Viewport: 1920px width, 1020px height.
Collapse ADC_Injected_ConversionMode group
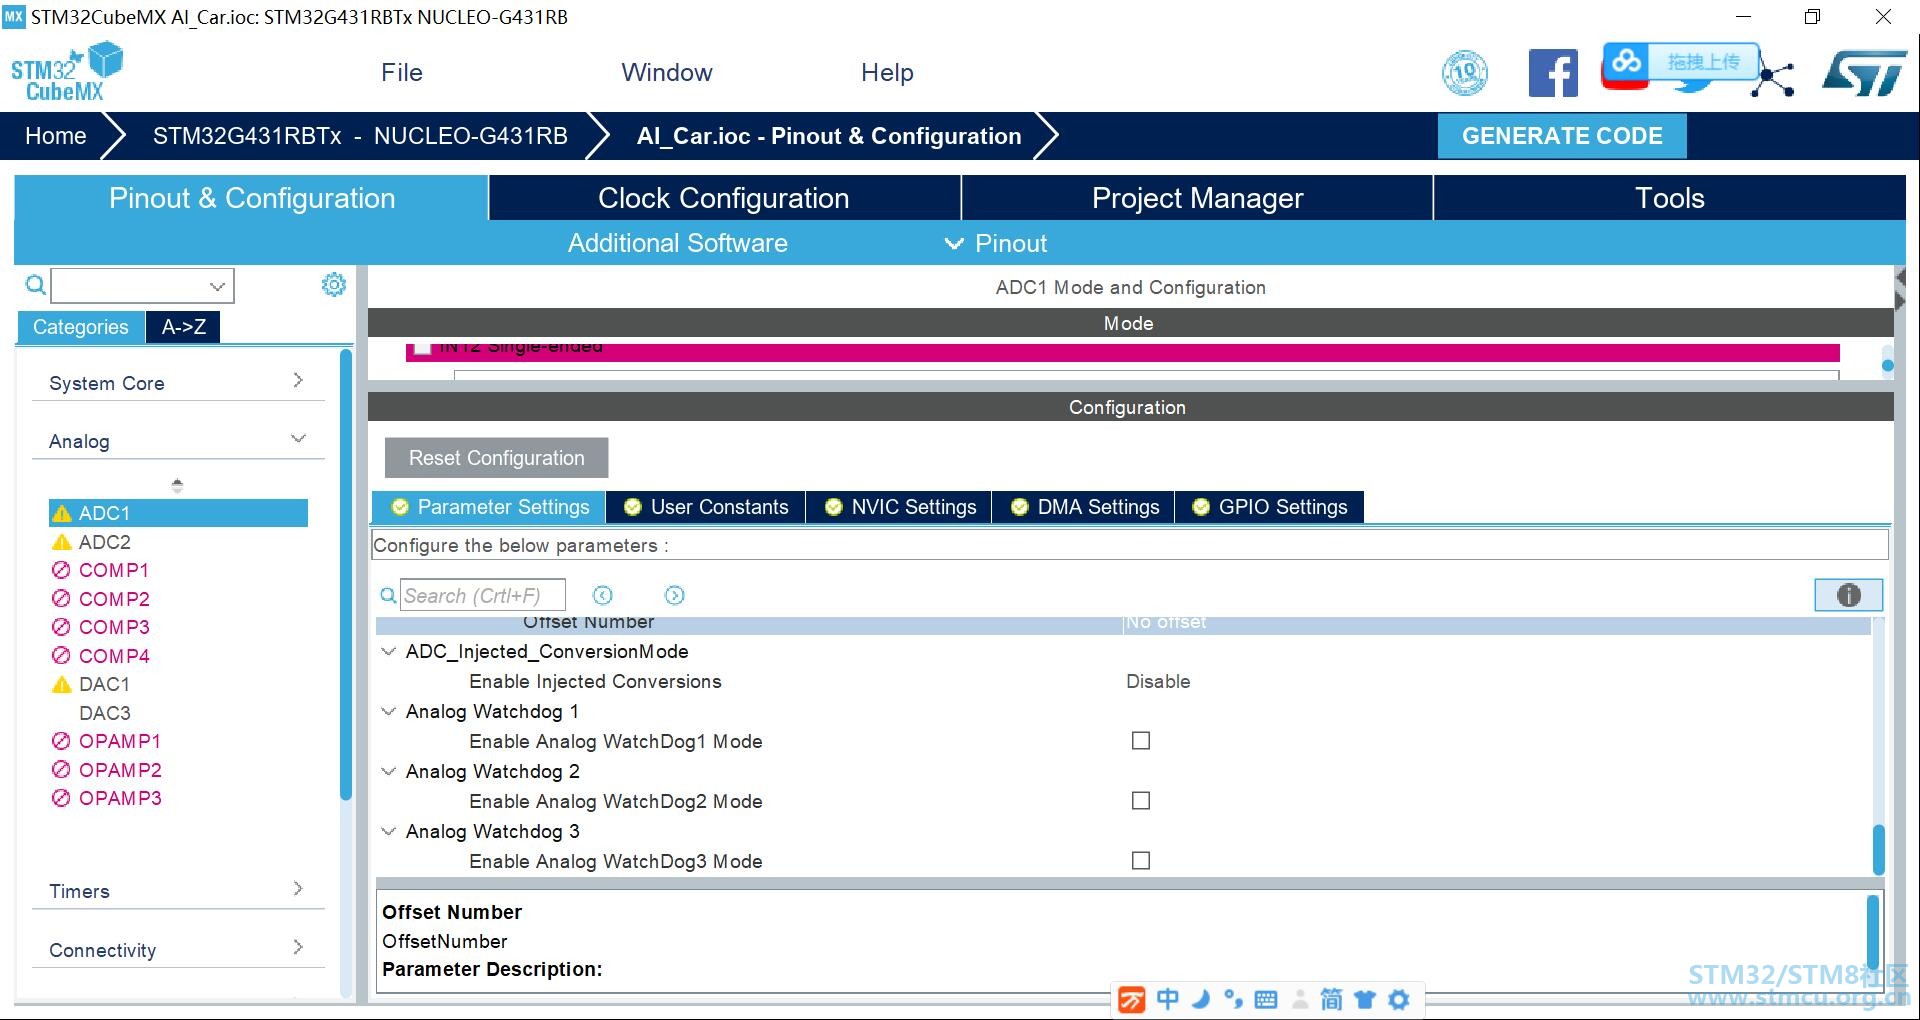[x=389, y=652]
